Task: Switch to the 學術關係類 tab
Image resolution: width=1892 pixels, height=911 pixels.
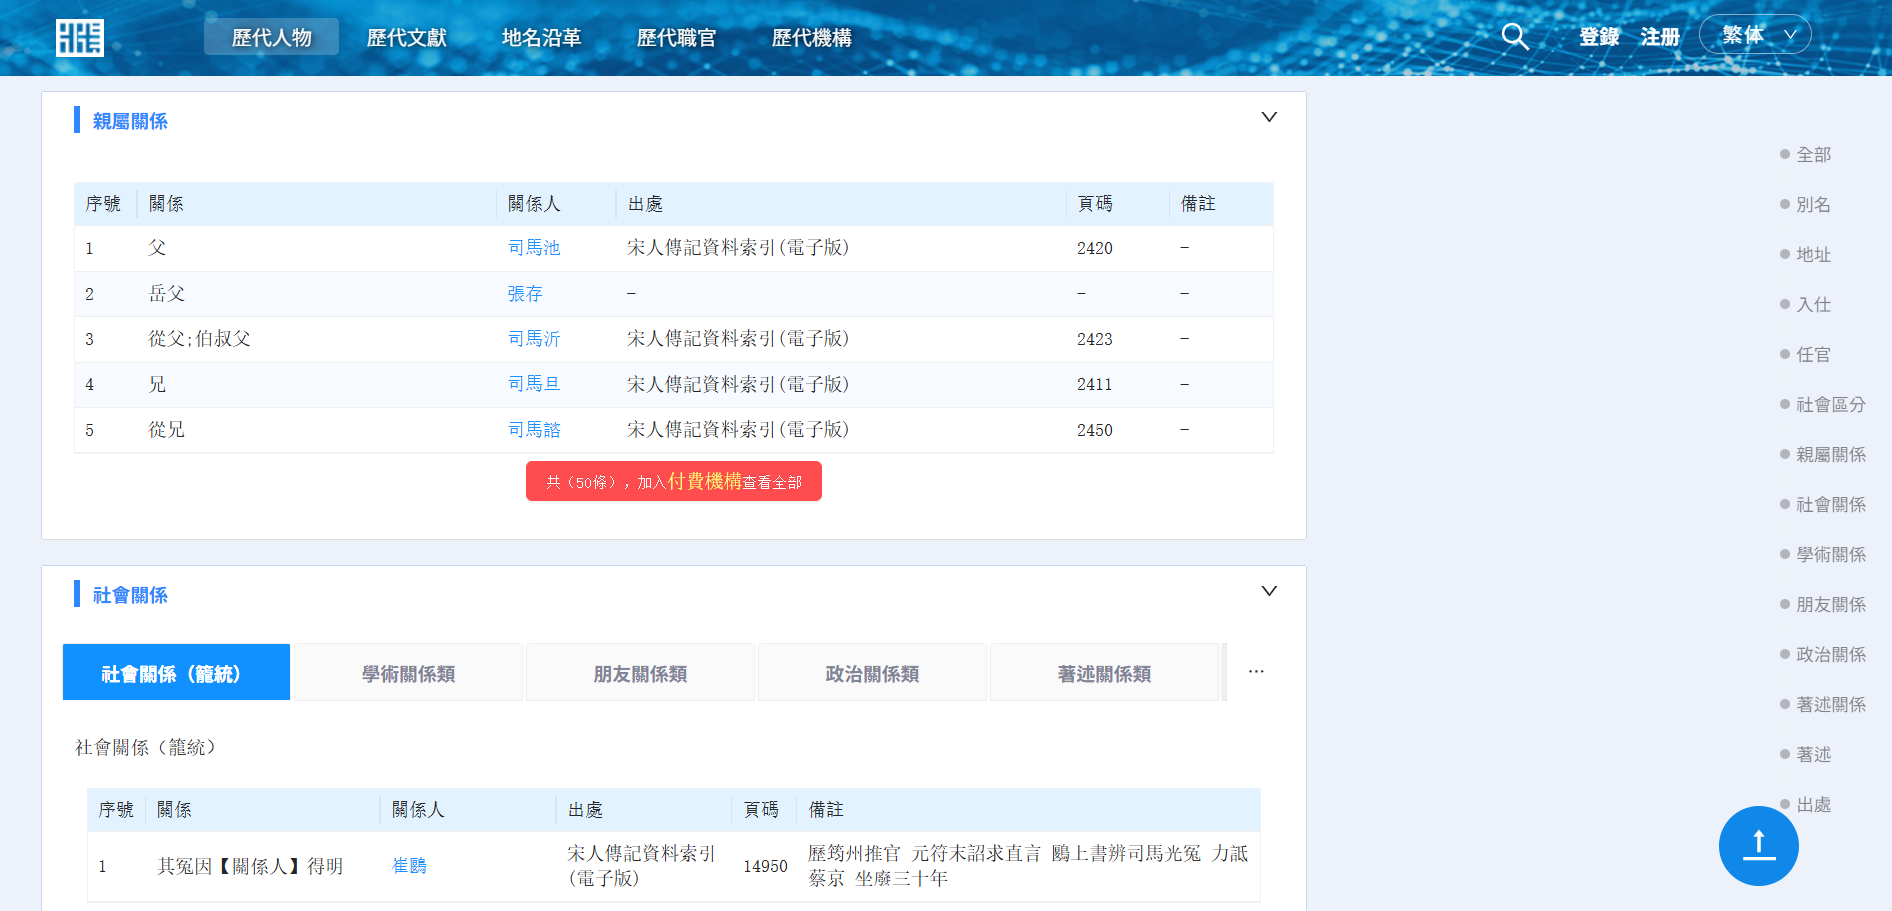Action: (408, 673)
